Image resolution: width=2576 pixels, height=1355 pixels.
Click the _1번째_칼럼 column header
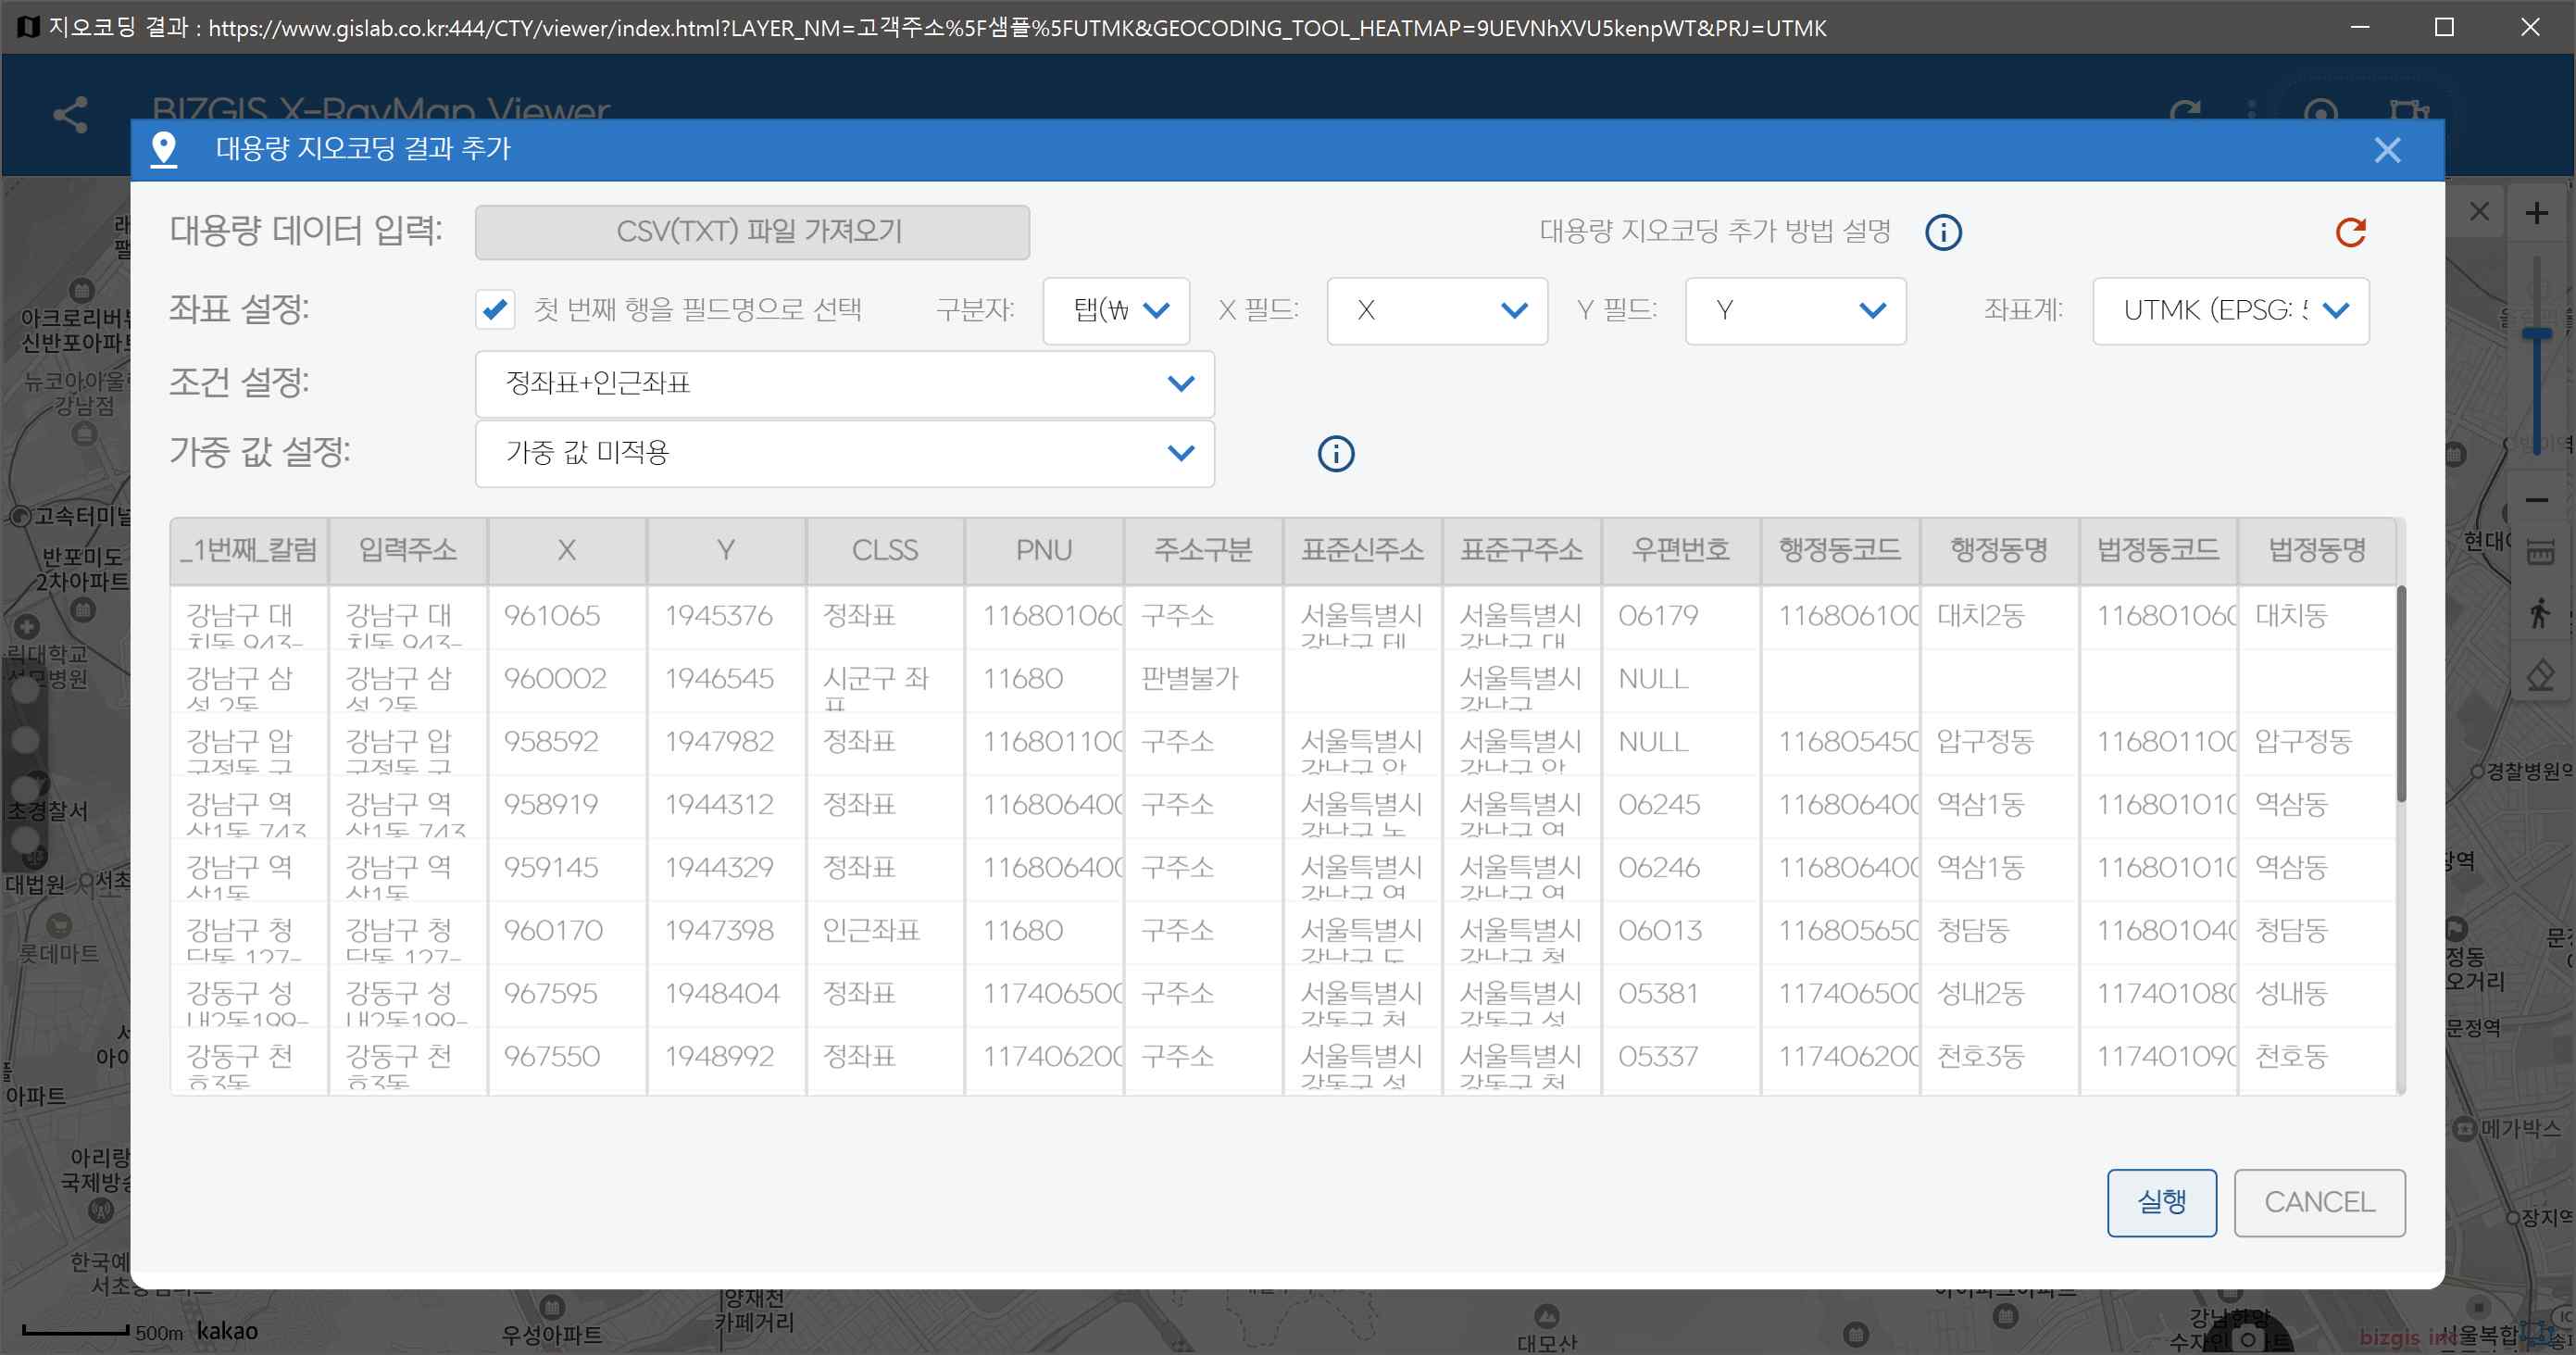(x=249, y=550)
